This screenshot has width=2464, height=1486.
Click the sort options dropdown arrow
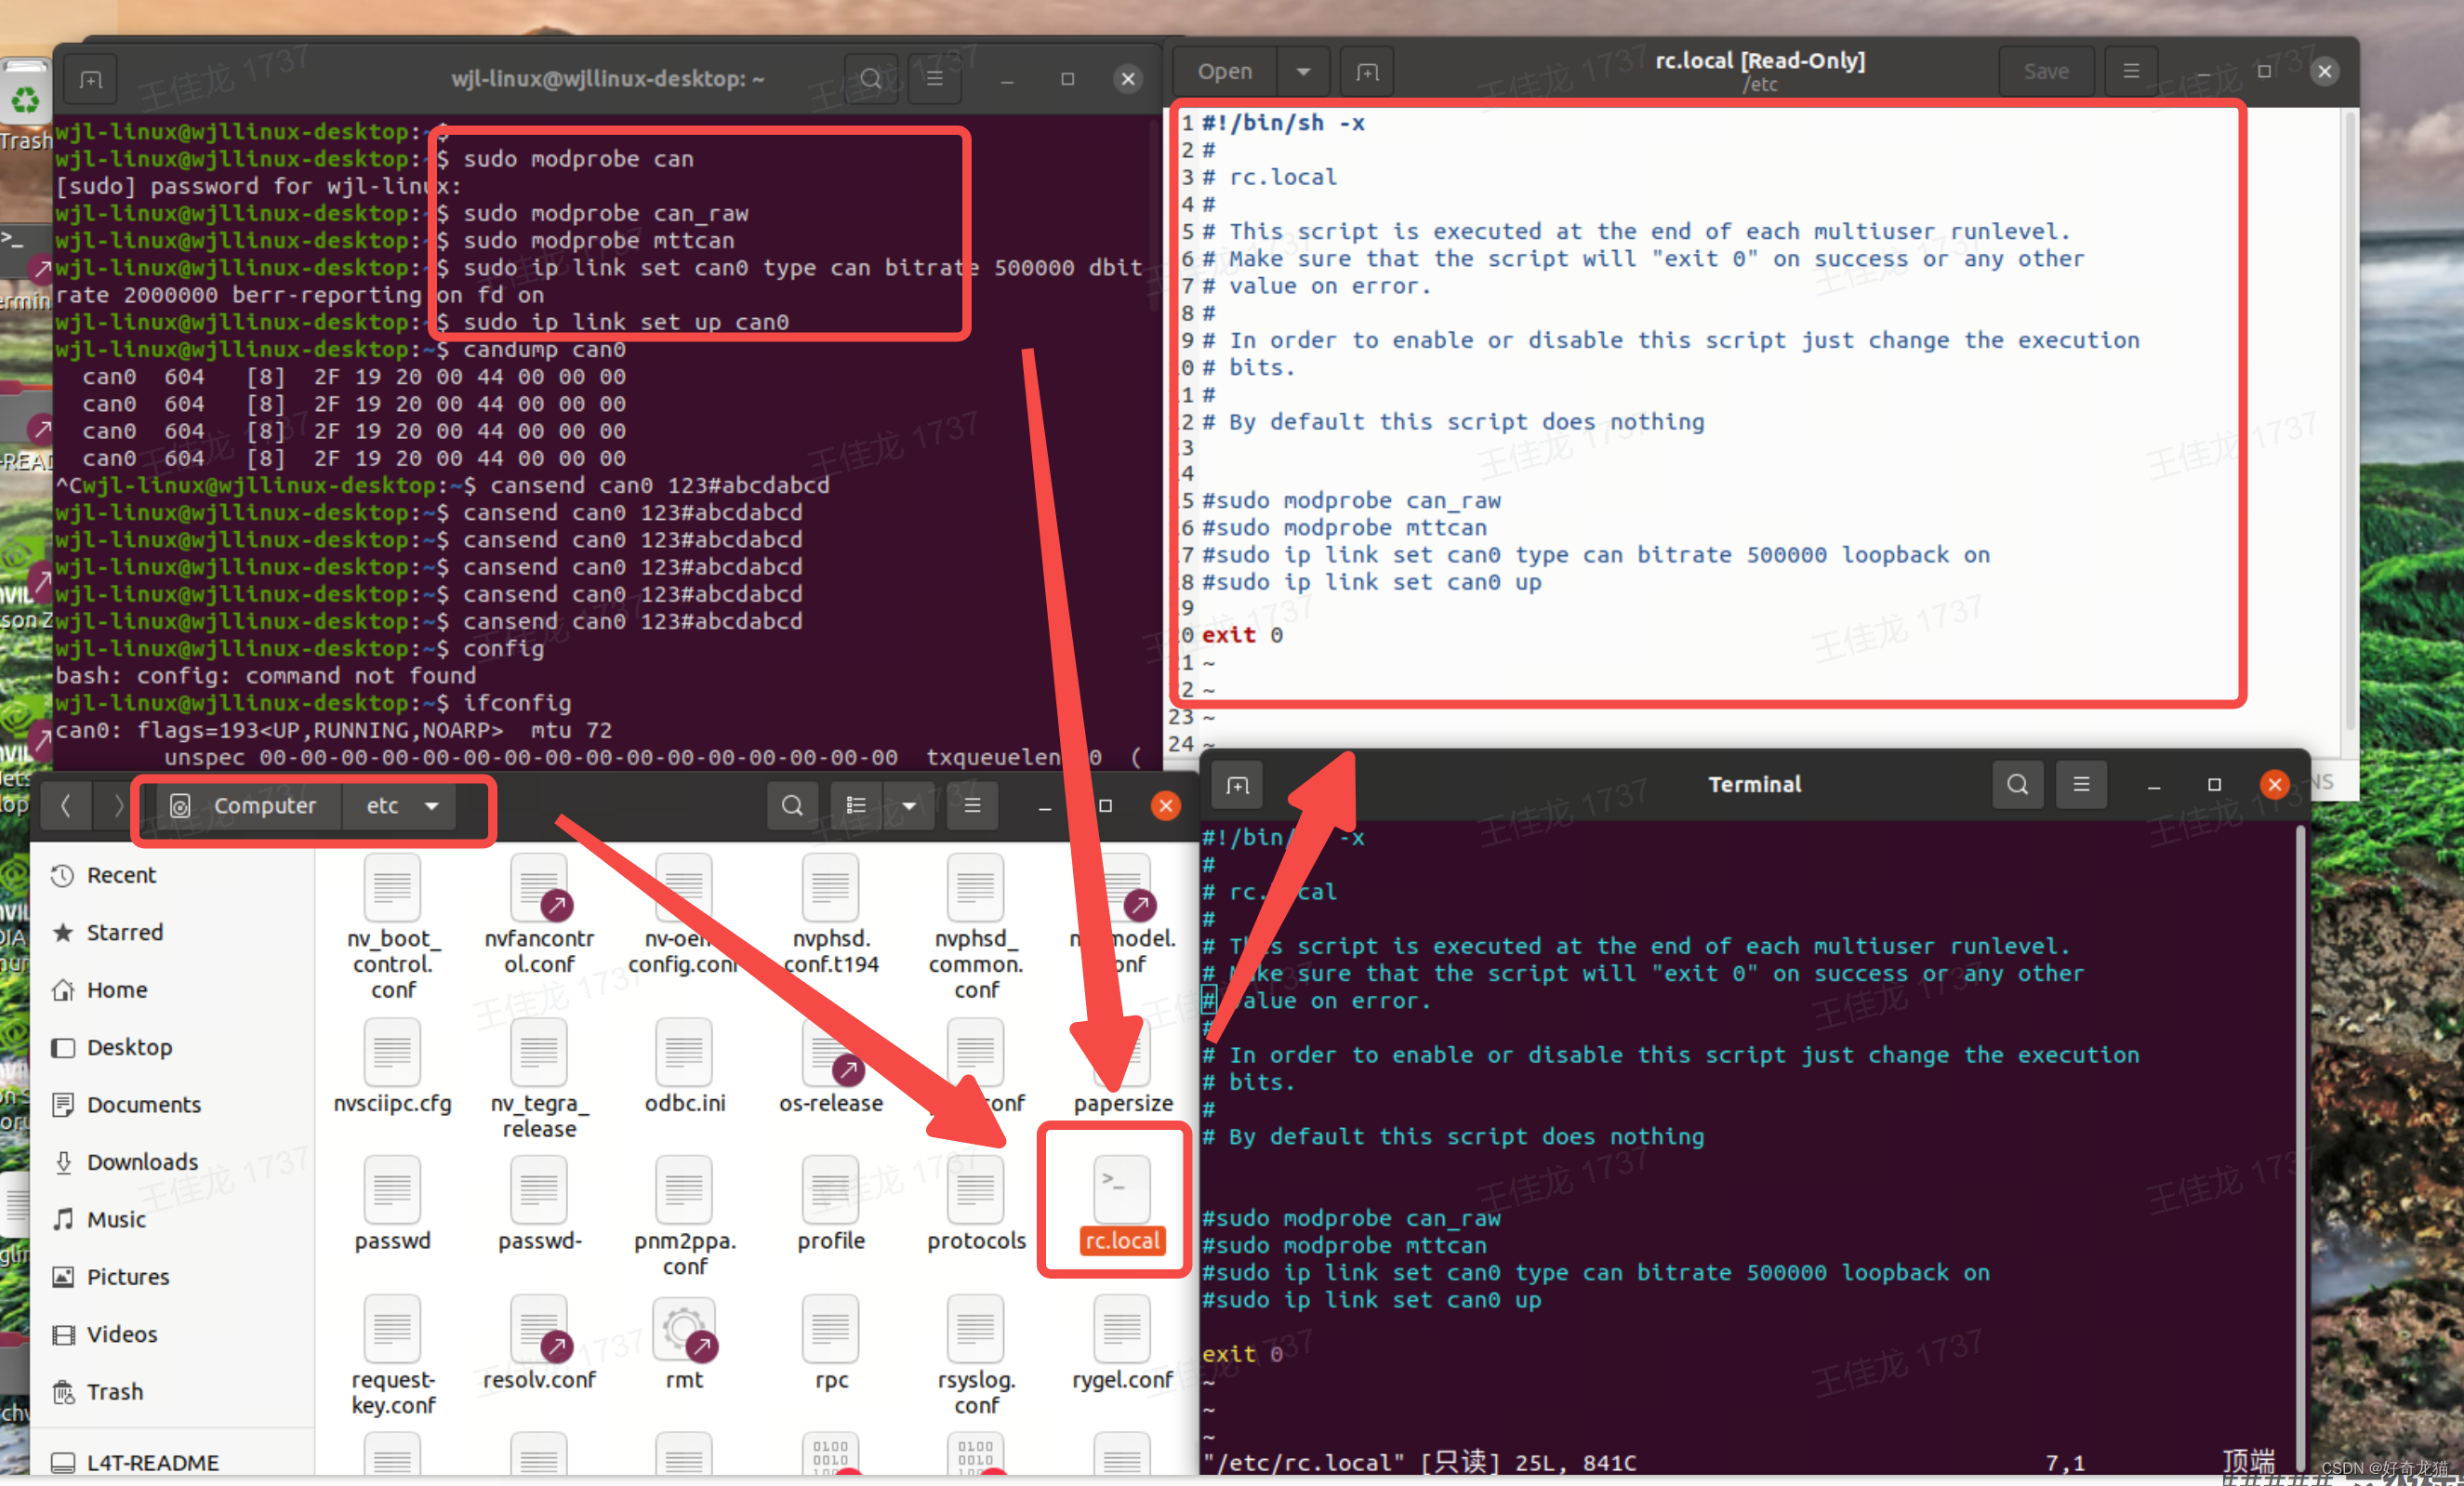click(908, 804)
